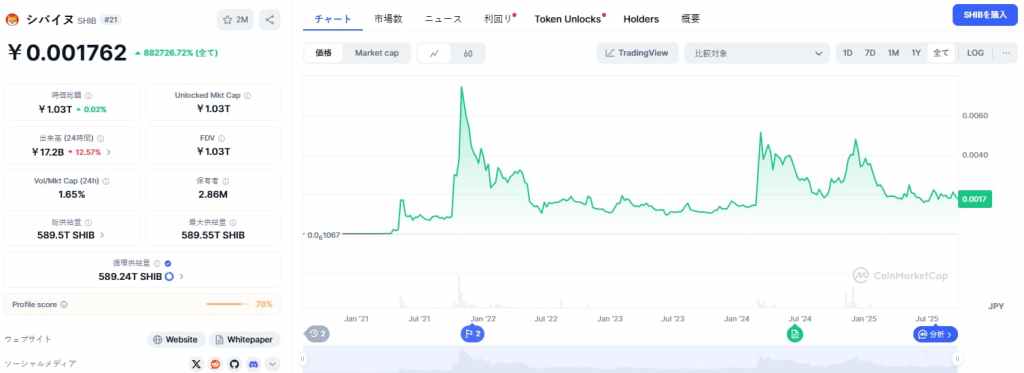
Task: Click the 589.55T SHIB max supply value
Action: pyautogui.click(x=213, y=235)
